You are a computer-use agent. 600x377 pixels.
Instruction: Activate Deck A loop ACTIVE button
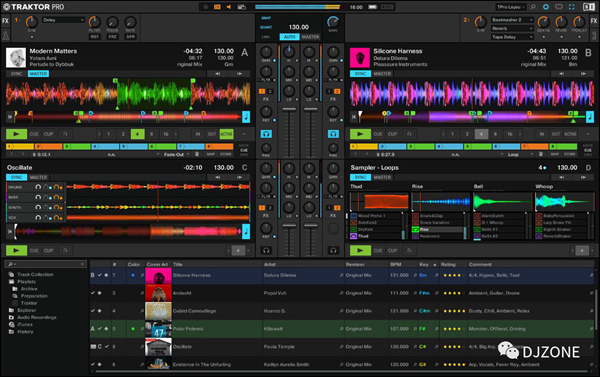226,134
